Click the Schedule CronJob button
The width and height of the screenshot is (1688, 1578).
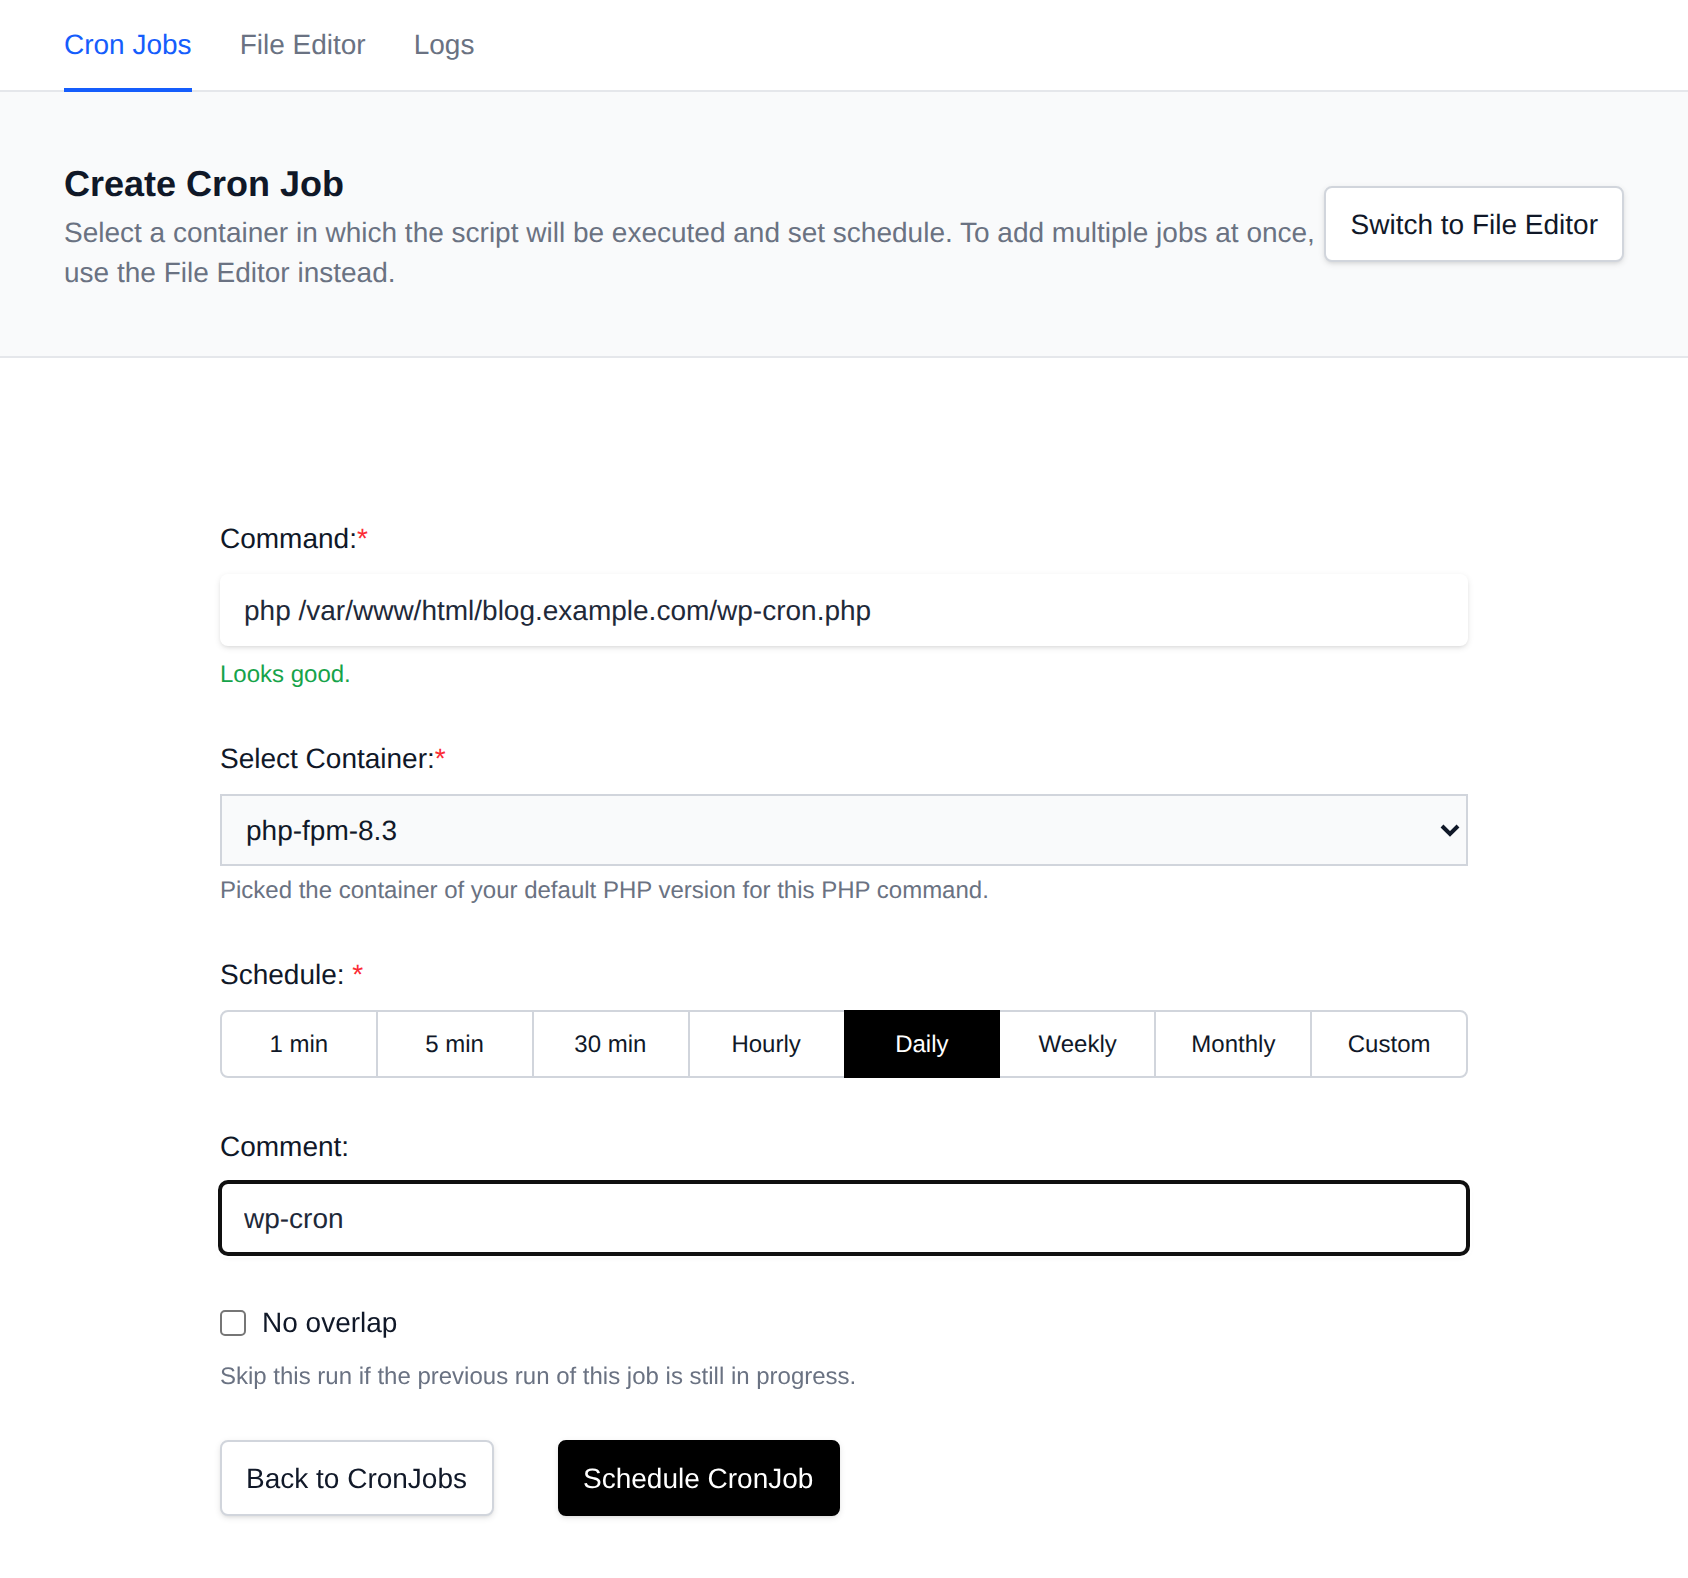[699, 1478]
